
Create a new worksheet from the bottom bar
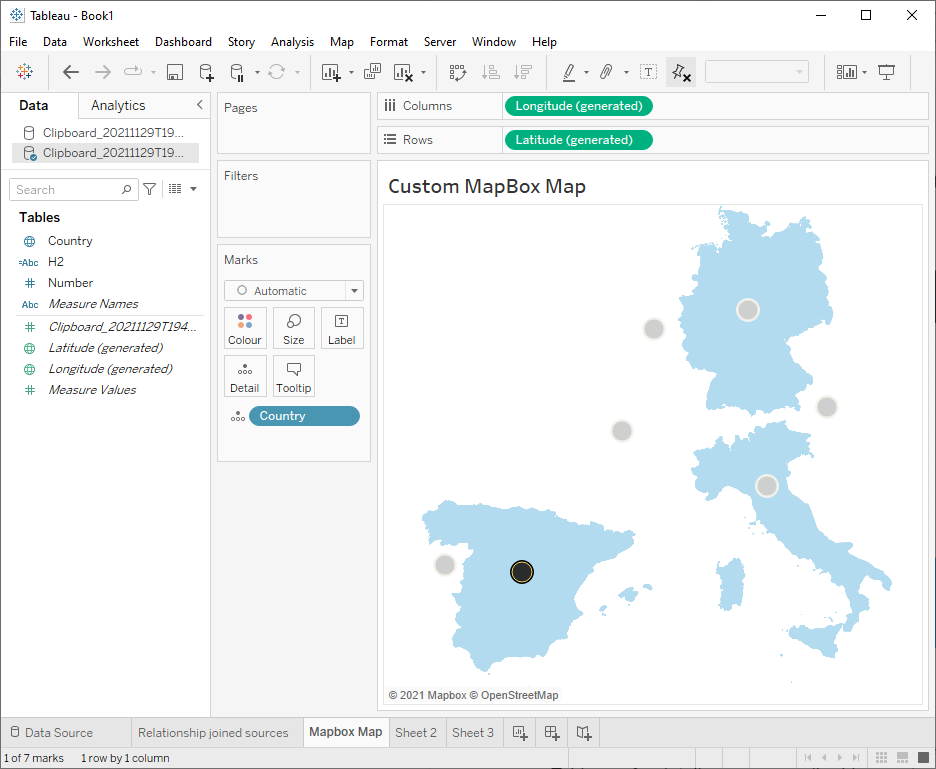519,732
